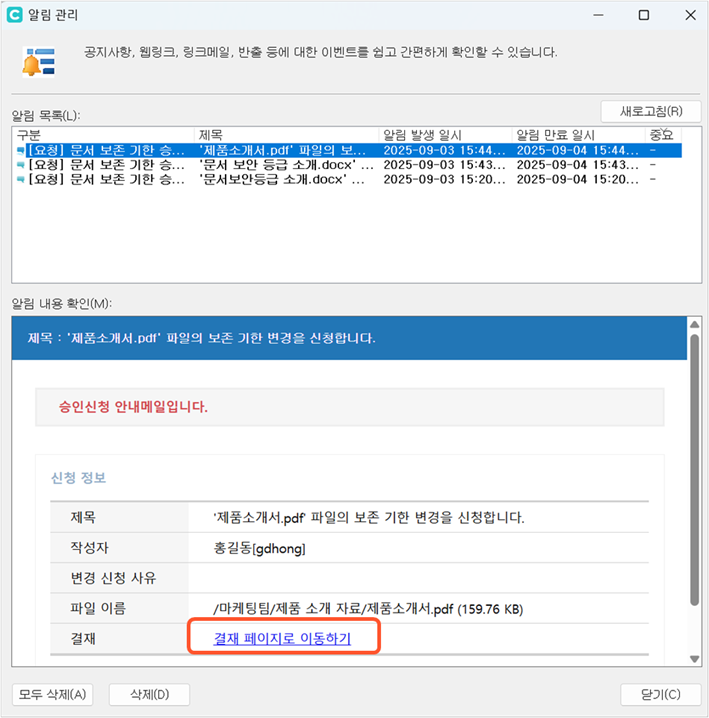Close the dialog with the 닫기(C) button

(658, 695)
